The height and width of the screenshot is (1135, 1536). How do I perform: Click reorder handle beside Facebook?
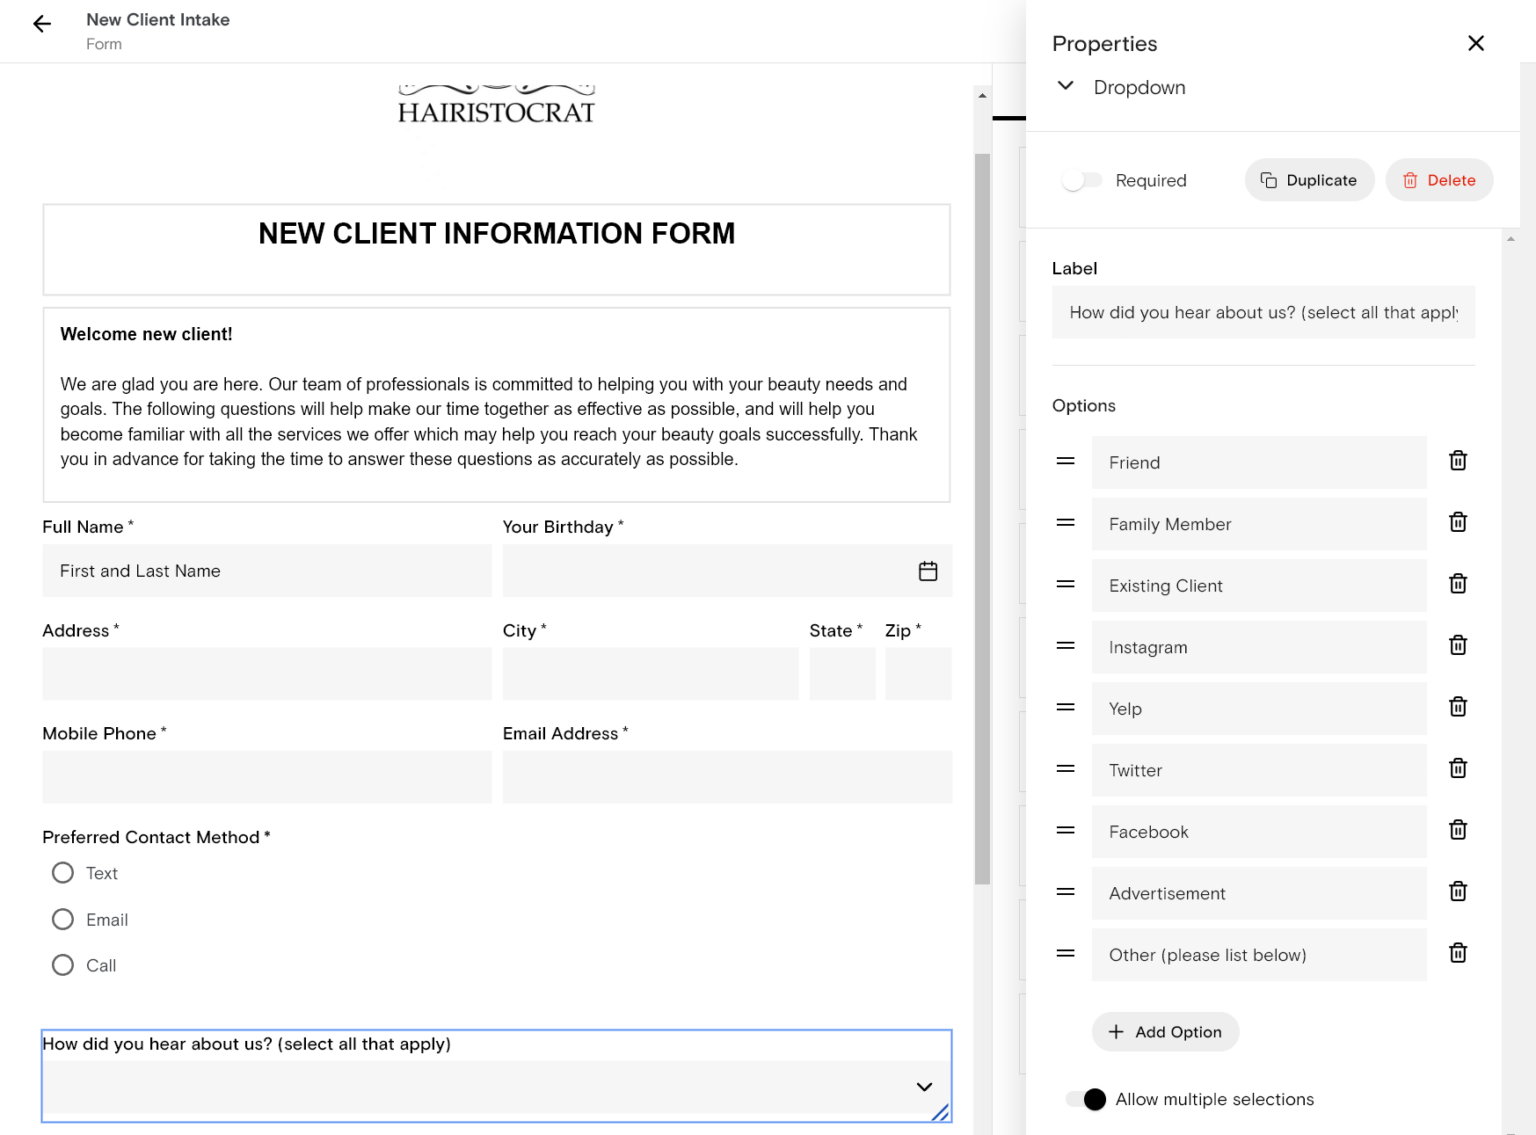(x=1066, y=830)
